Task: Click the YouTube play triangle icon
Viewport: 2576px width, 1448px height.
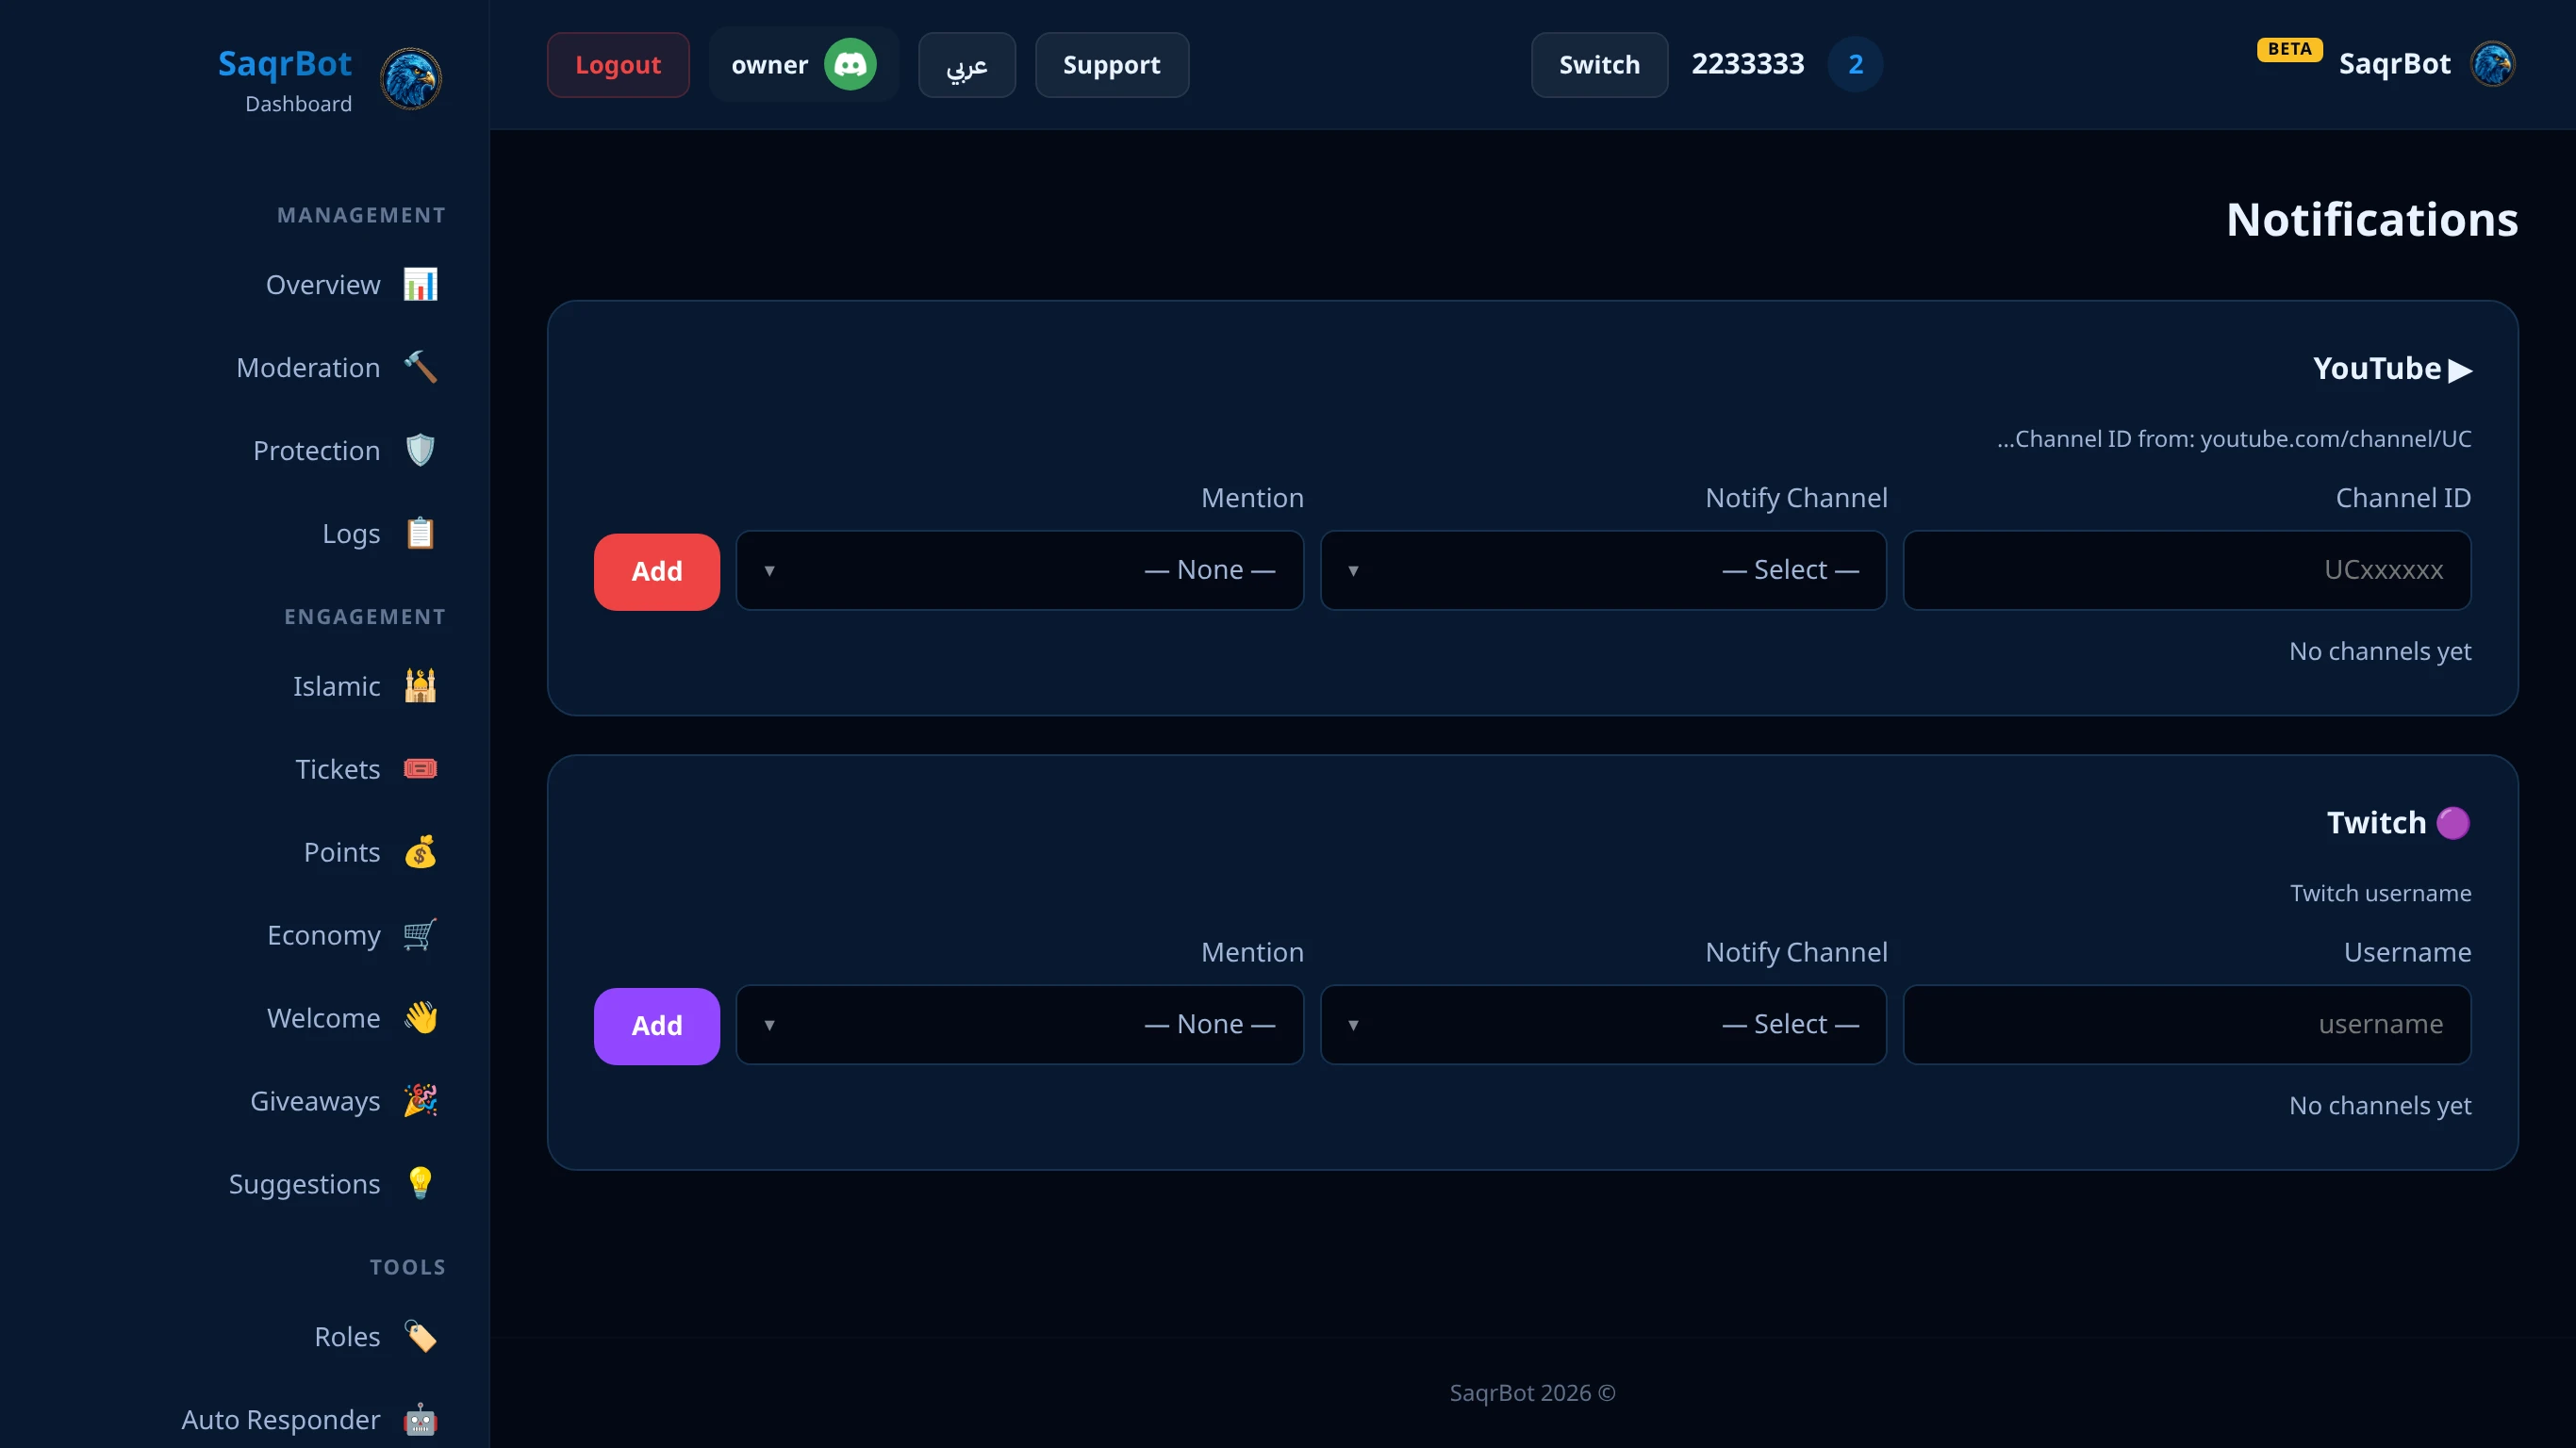Action: (x=2460, y=370)
